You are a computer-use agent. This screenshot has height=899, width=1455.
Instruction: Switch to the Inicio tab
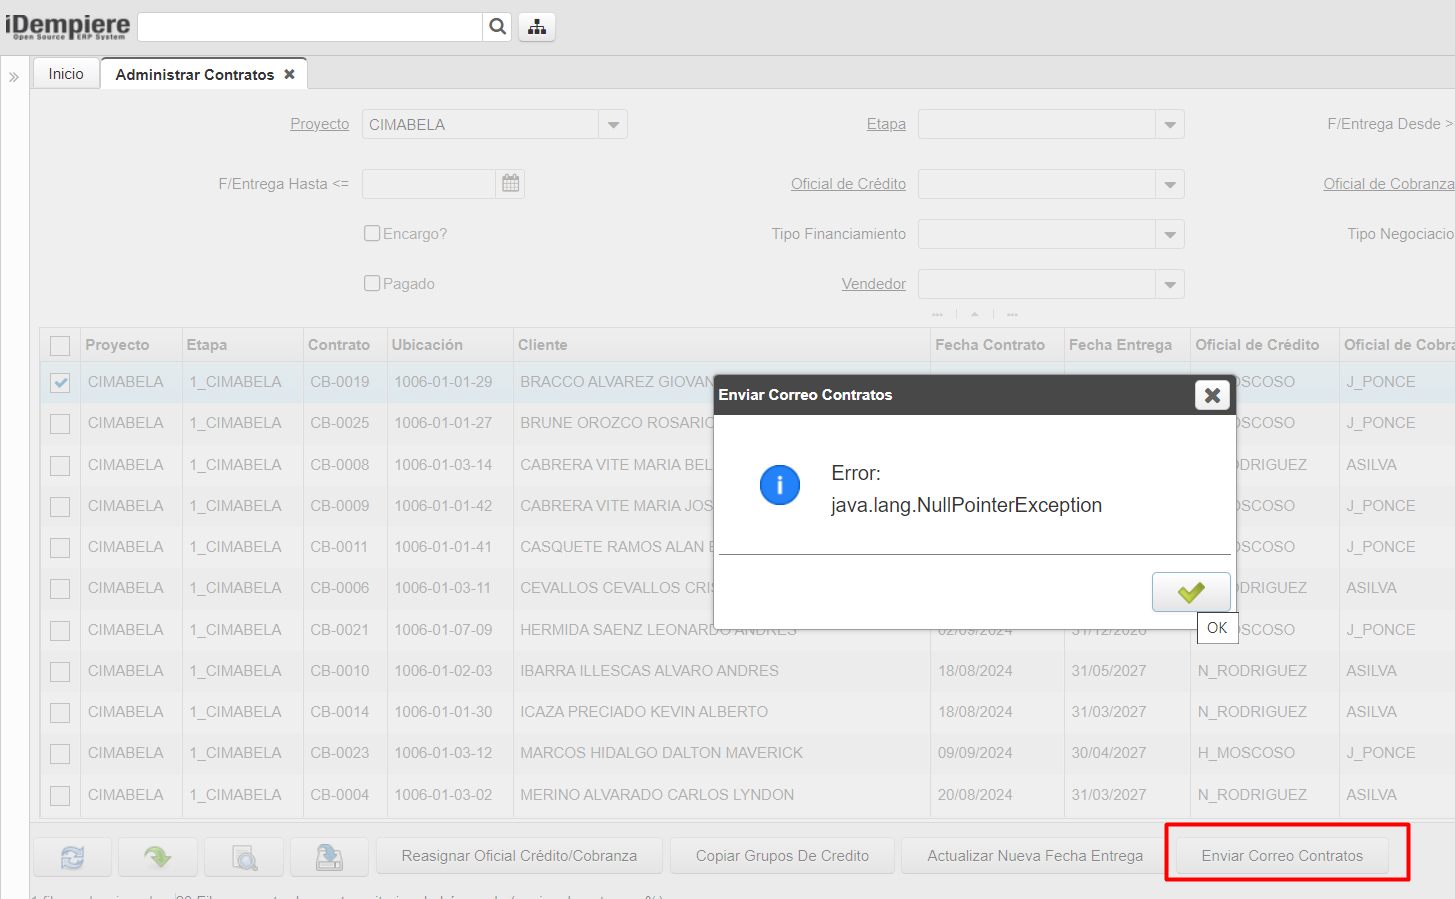[x=66, y=74]
